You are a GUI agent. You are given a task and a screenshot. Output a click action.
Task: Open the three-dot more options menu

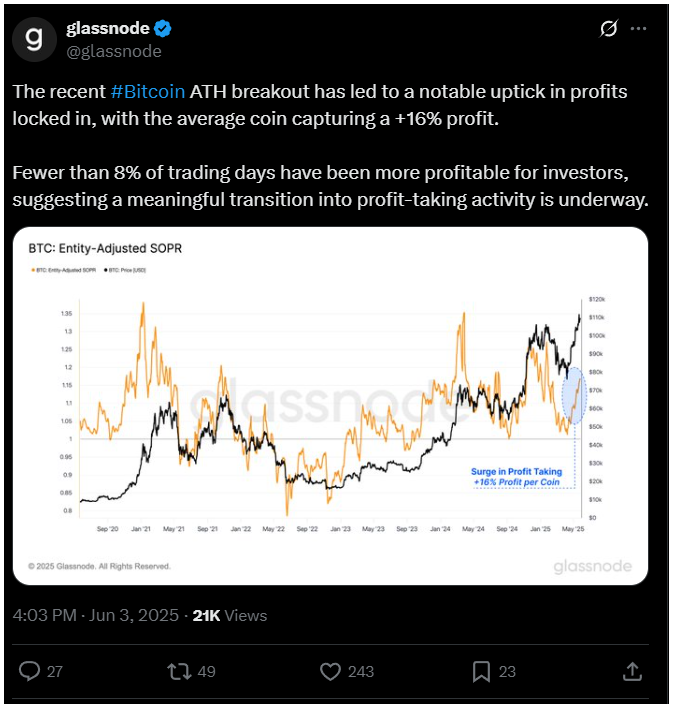638,28
